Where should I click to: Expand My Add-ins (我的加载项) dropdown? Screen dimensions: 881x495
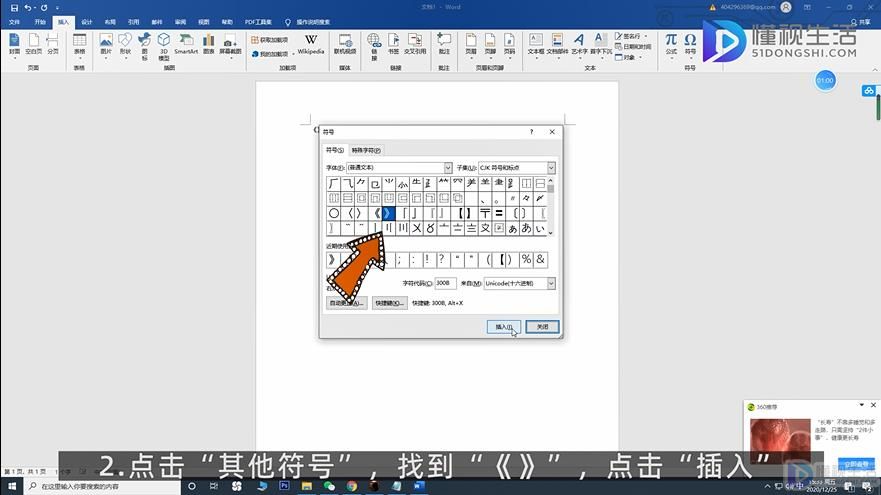(293, 54)
